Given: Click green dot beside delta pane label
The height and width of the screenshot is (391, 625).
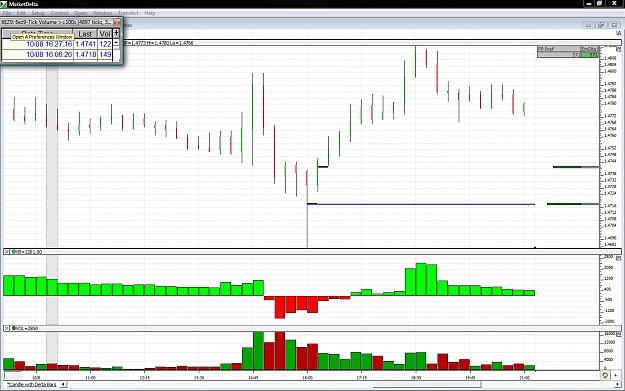Looking at the screenshot, I should (x=14, y=252).
